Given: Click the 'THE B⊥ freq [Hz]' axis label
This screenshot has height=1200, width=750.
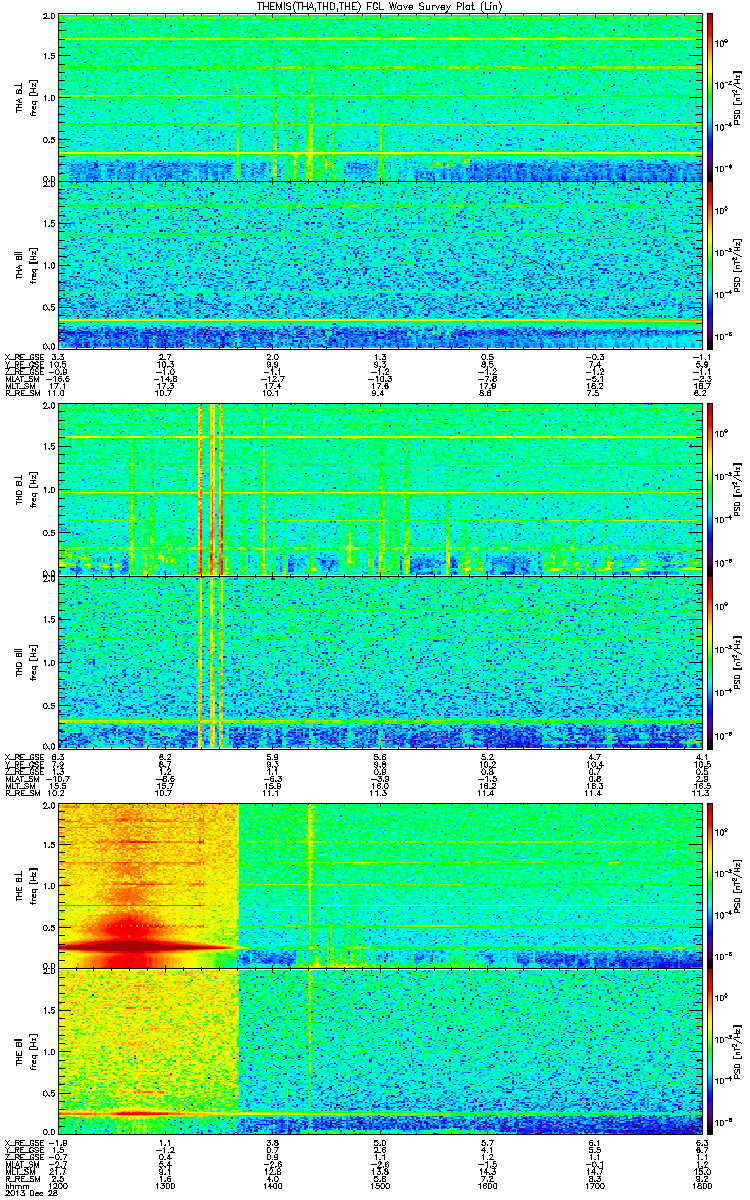Looking at the screenshot, I should click(x=24, y=886).
